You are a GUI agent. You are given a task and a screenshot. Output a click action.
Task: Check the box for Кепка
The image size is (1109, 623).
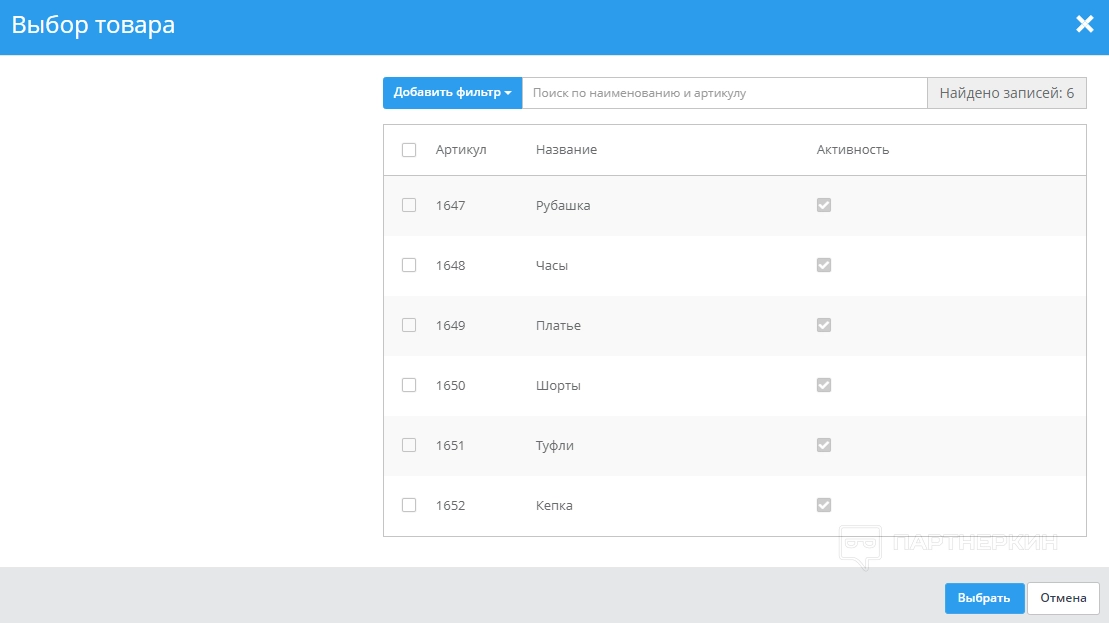pos(409,505)
